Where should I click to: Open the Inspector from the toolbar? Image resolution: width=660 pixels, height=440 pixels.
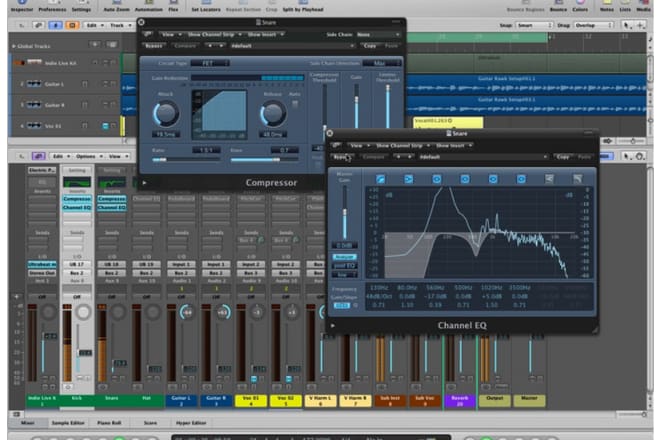click(x=21, y=6)
